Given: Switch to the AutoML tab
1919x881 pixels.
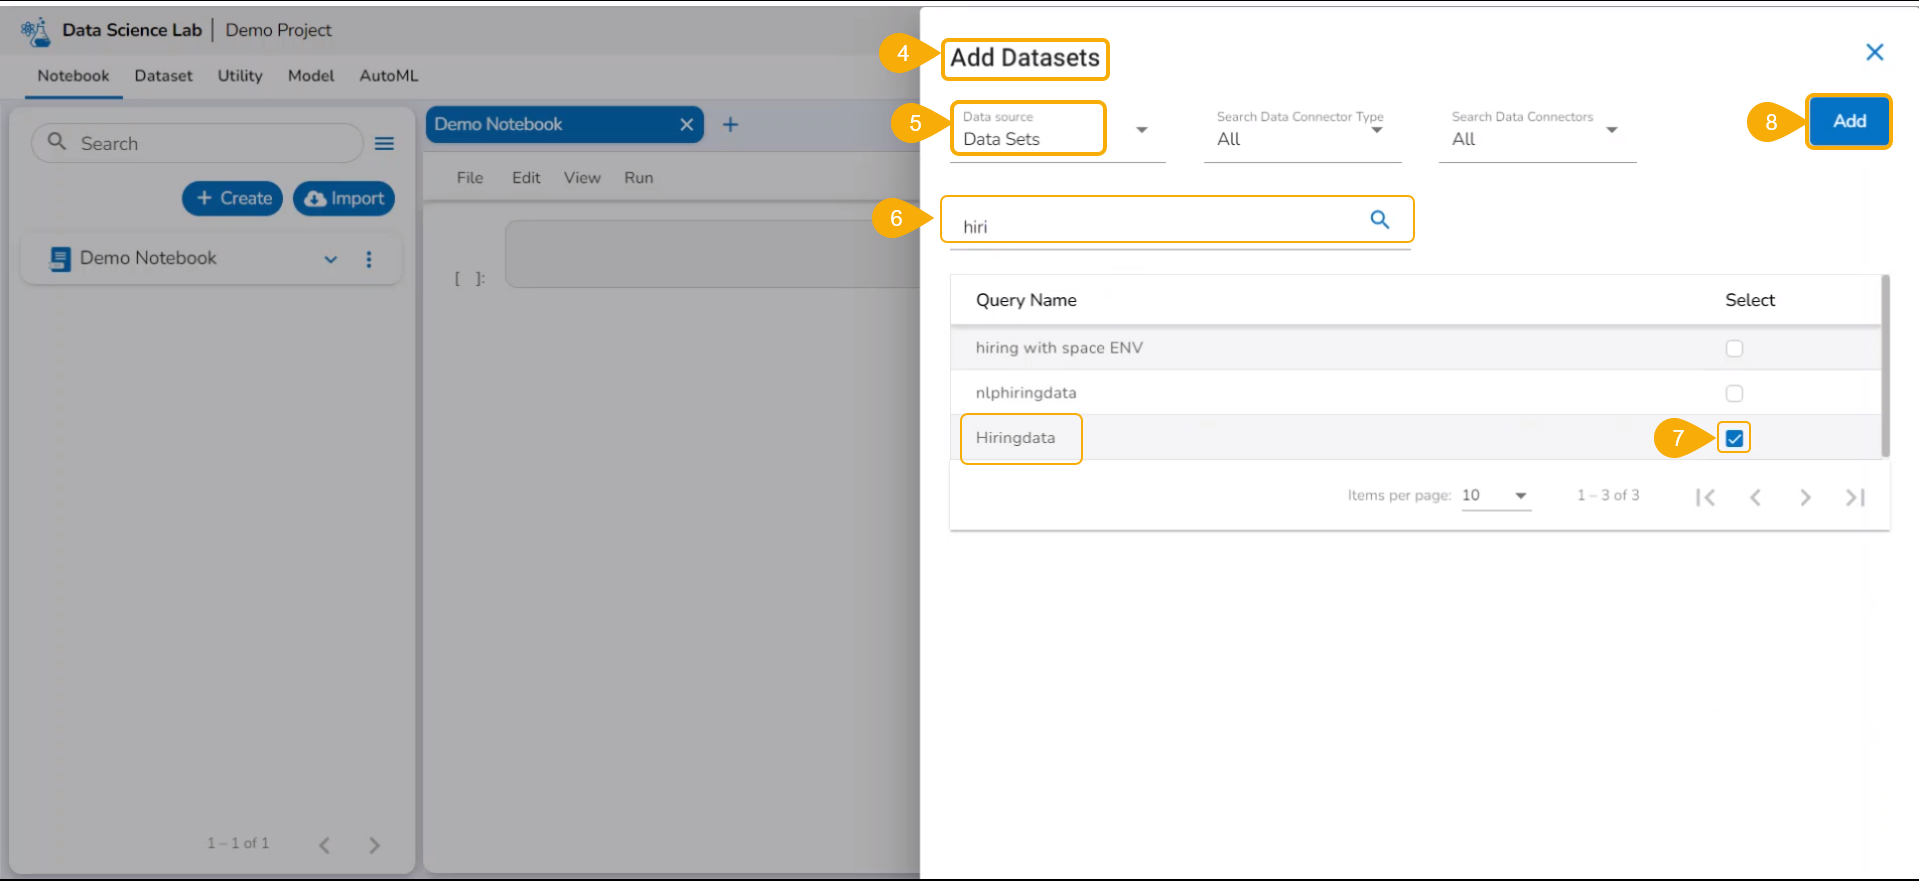Looking at the screenshot, I should click(x=389, y=76).
